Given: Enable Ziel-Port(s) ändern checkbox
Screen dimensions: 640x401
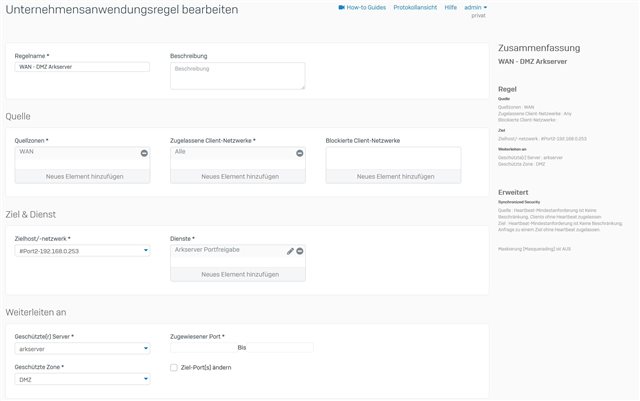Looking at the screenshot, I should click(x=174, y=368).
